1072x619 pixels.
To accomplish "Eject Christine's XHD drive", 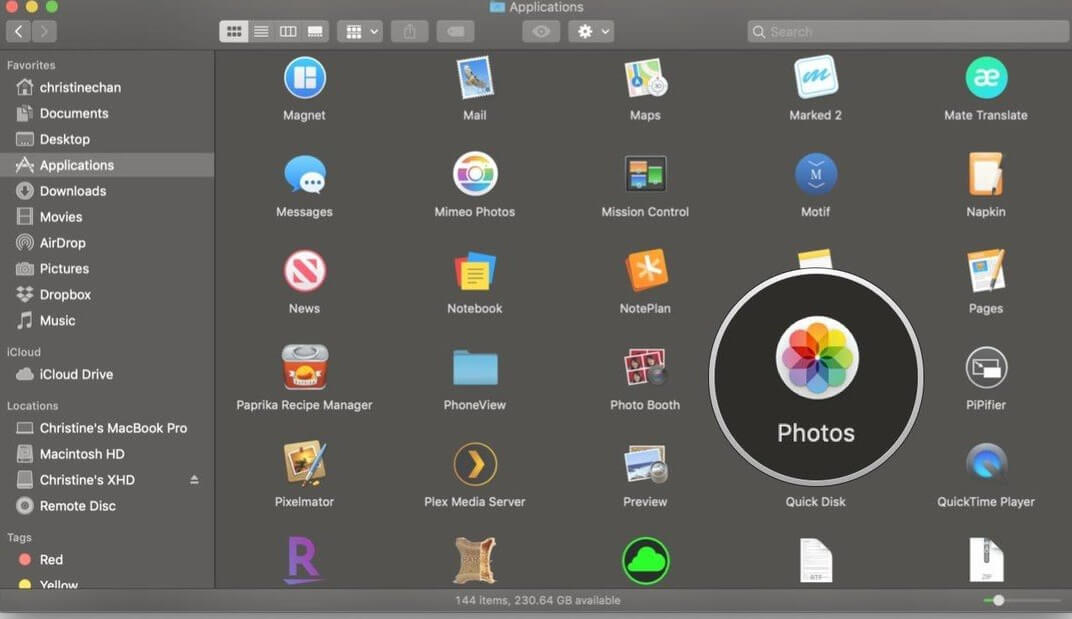I will 194,479.
